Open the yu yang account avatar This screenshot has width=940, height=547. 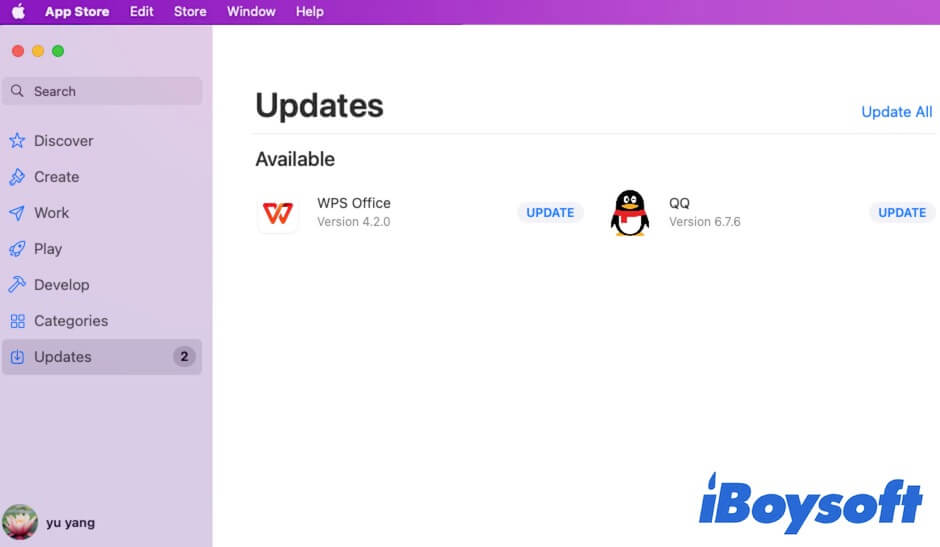click(x=20, y=522)
